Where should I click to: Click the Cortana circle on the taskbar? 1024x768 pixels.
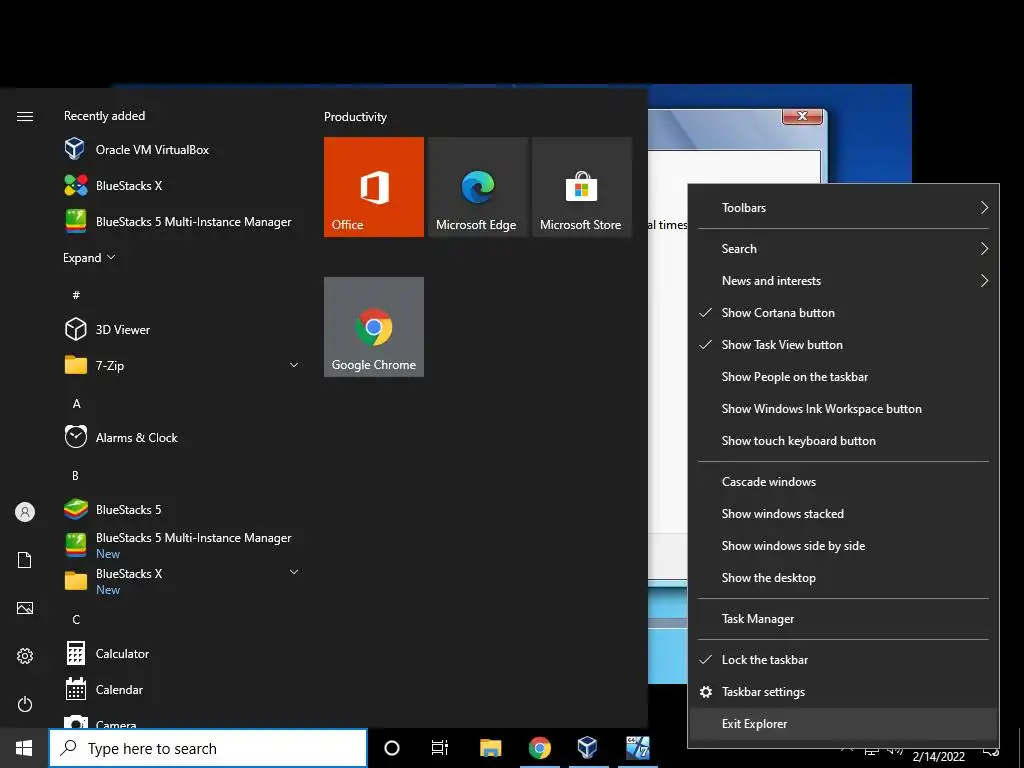pos(392,748)
